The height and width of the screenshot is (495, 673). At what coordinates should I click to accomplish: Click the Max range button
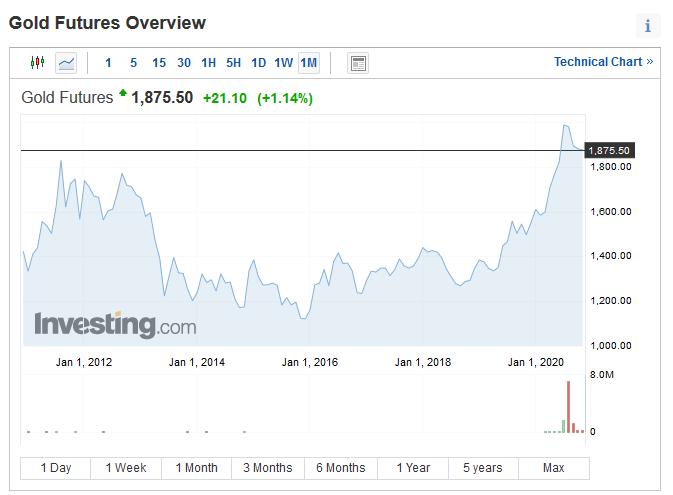click(553, 468)
